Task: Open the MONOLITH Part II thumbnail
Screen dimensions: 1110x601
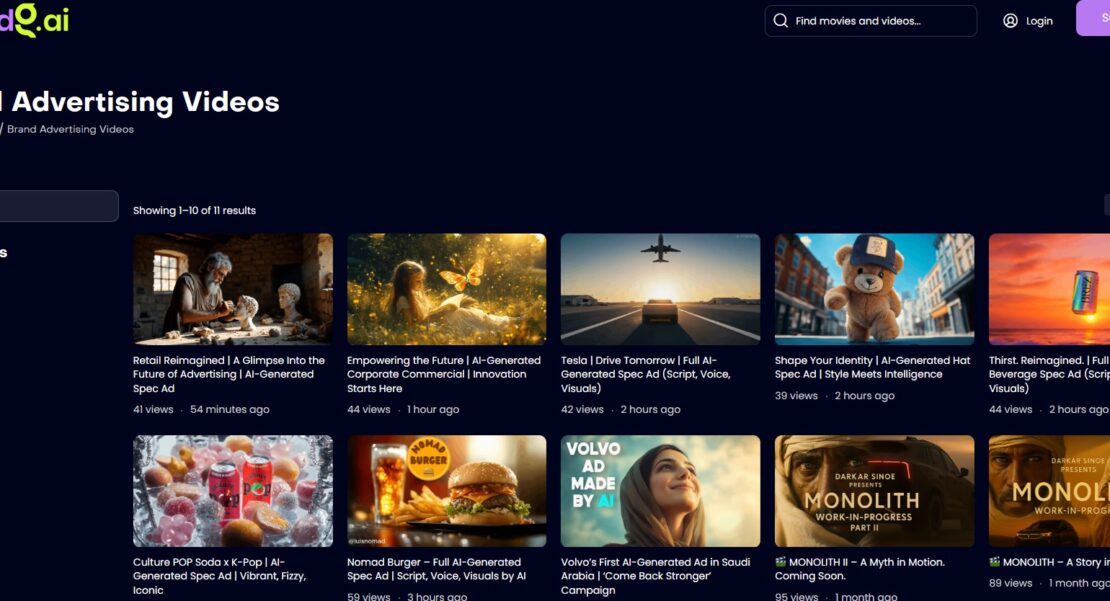Action: (874, 491)
